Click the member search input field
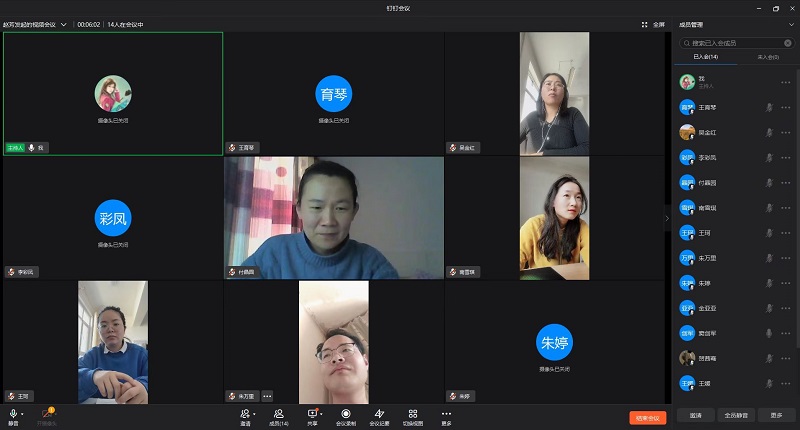Viewport: 800px width, 430px height. pyautogui.click(x=735, y=43)
